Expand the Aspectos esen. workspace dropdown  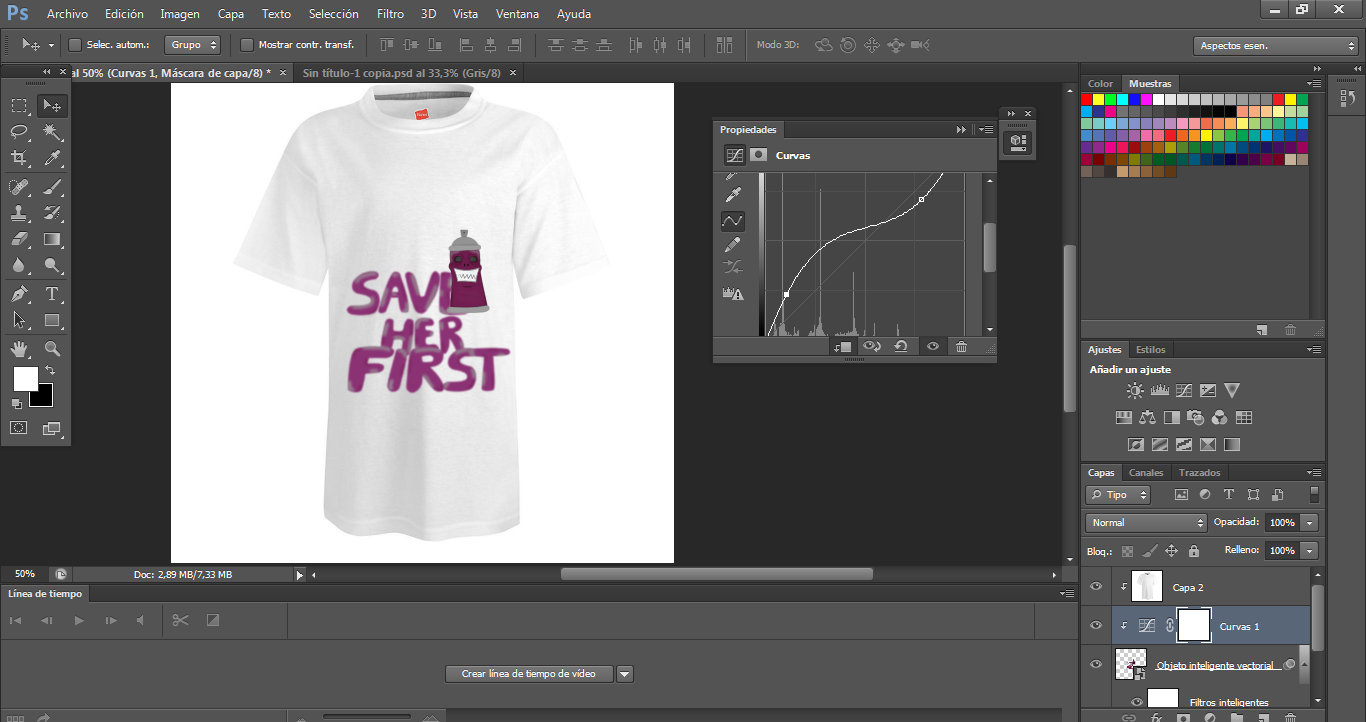click(1275, 46)
